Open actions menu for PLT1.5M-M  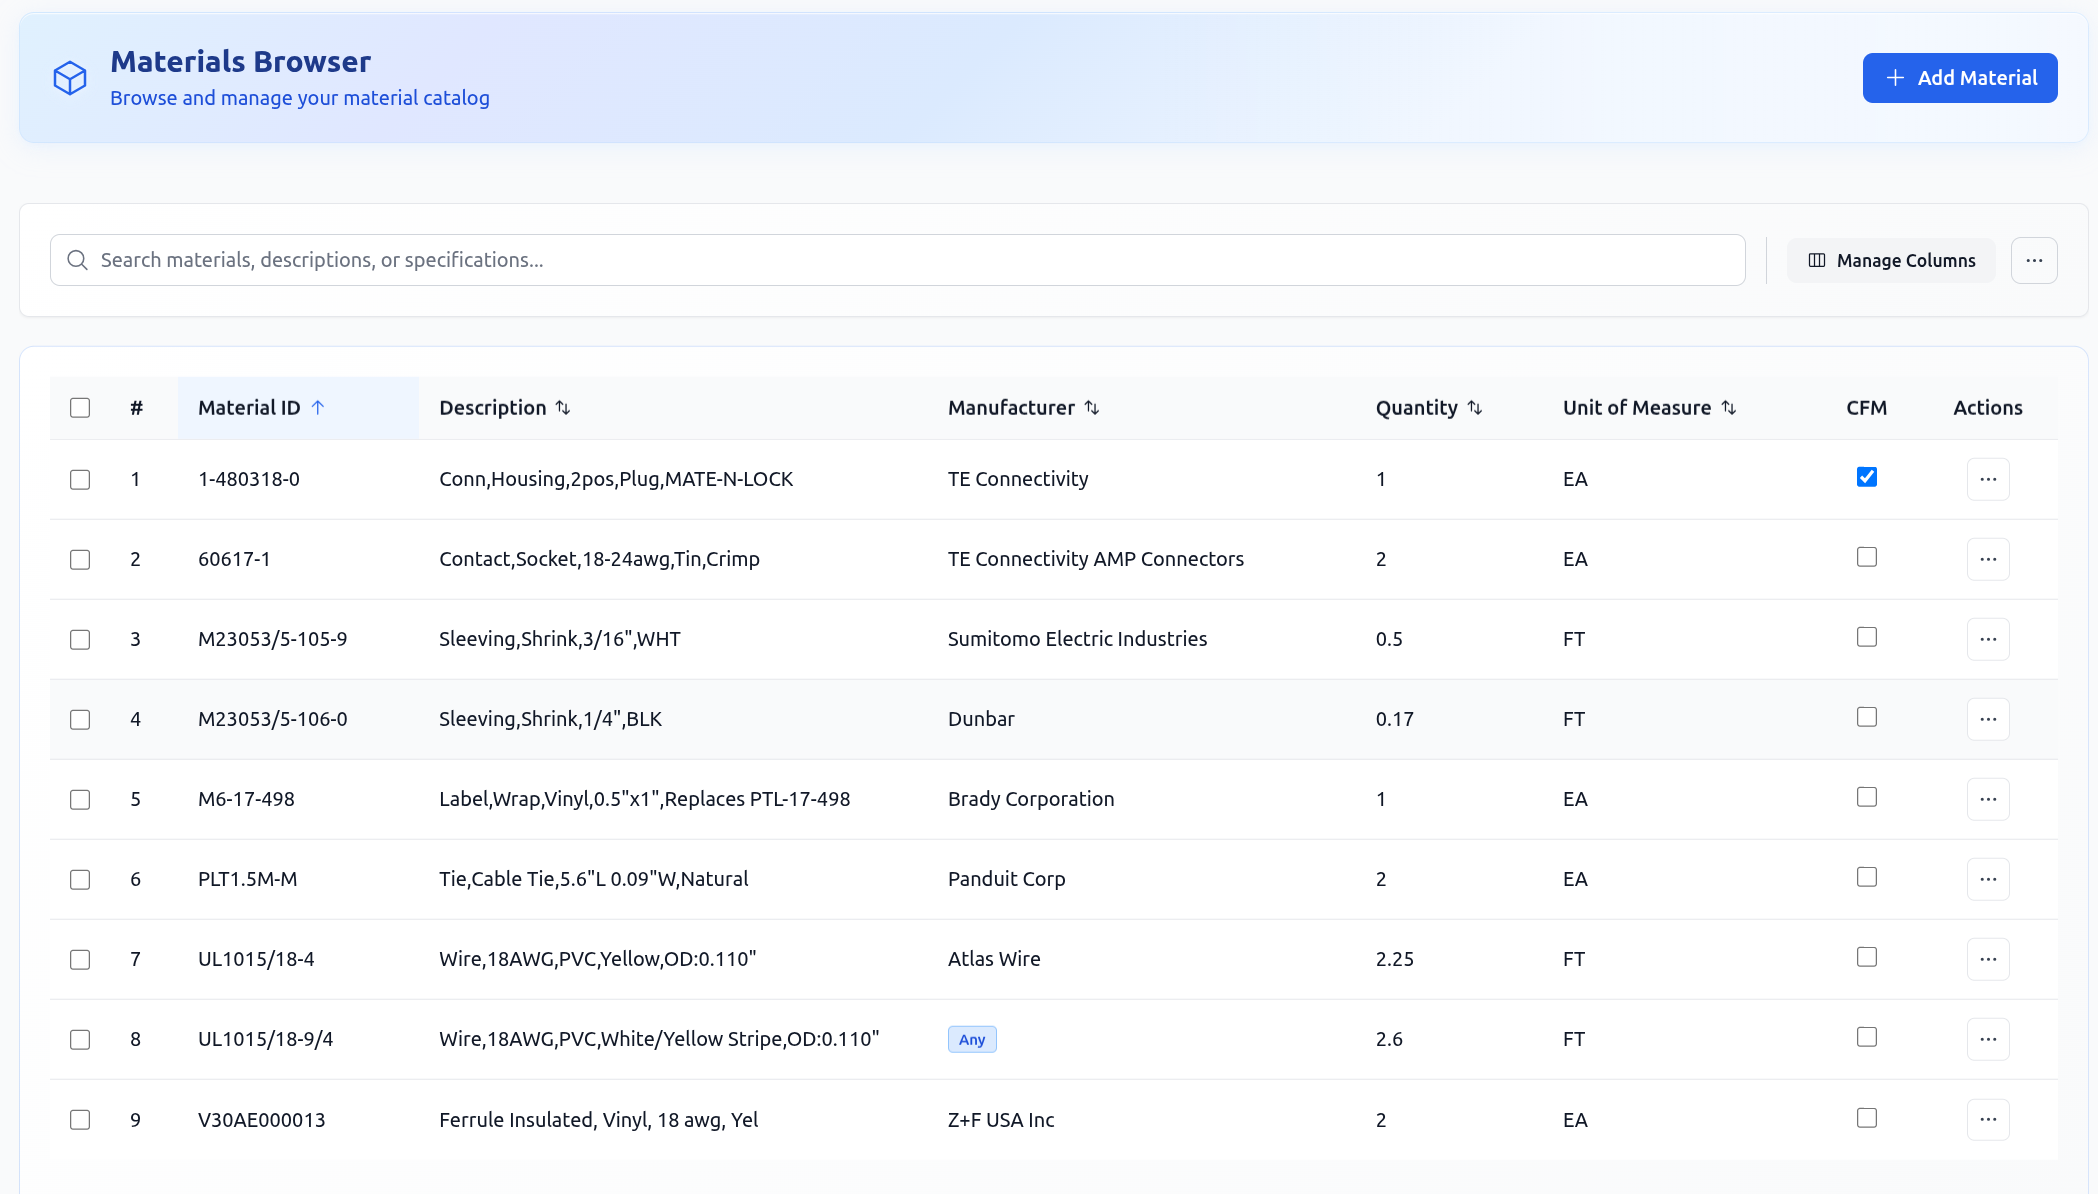(1988, 879)
